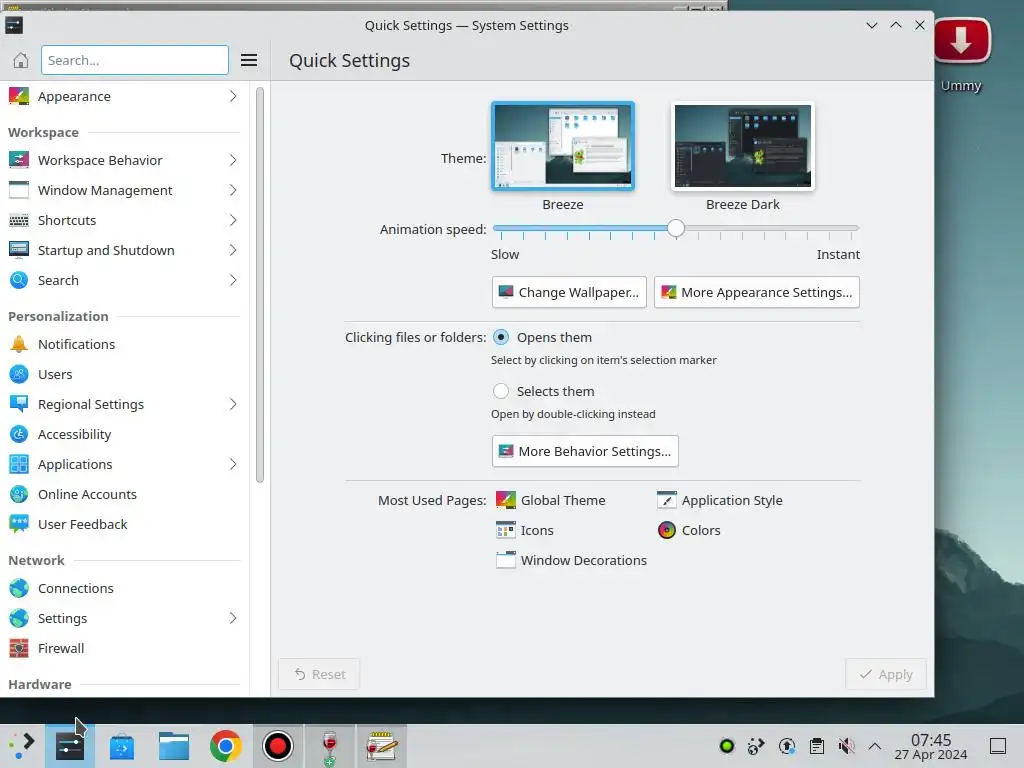This screenshot has height=768, width=1024.
Task: Click More Appearance Settings button
Action: [757, 292]
